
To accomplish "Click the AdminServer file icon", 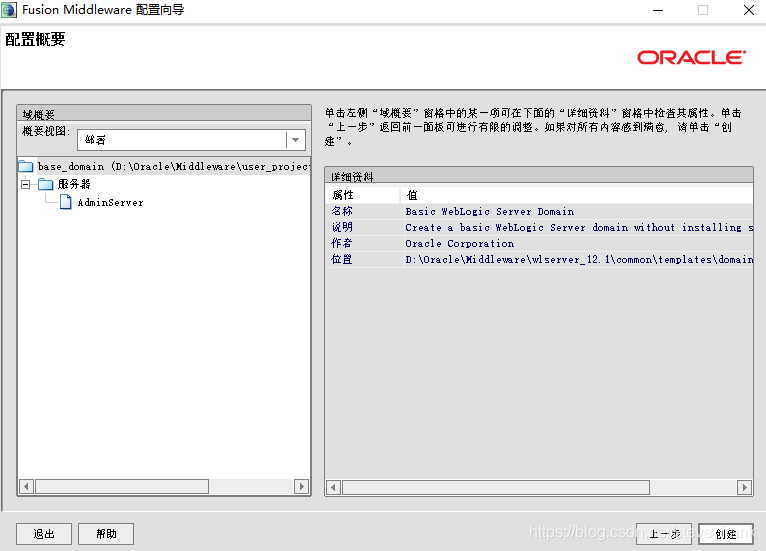I will 66,202.
